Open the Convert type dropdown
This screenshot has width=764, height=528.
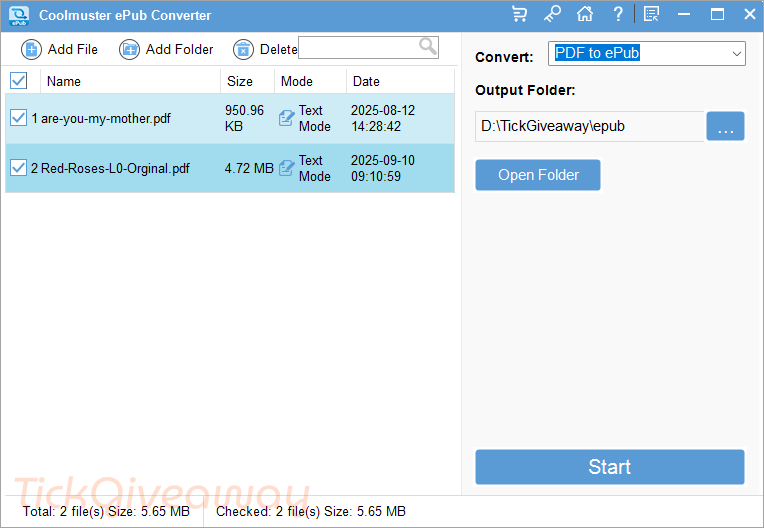pyautogui.click(x=647, y=54)
